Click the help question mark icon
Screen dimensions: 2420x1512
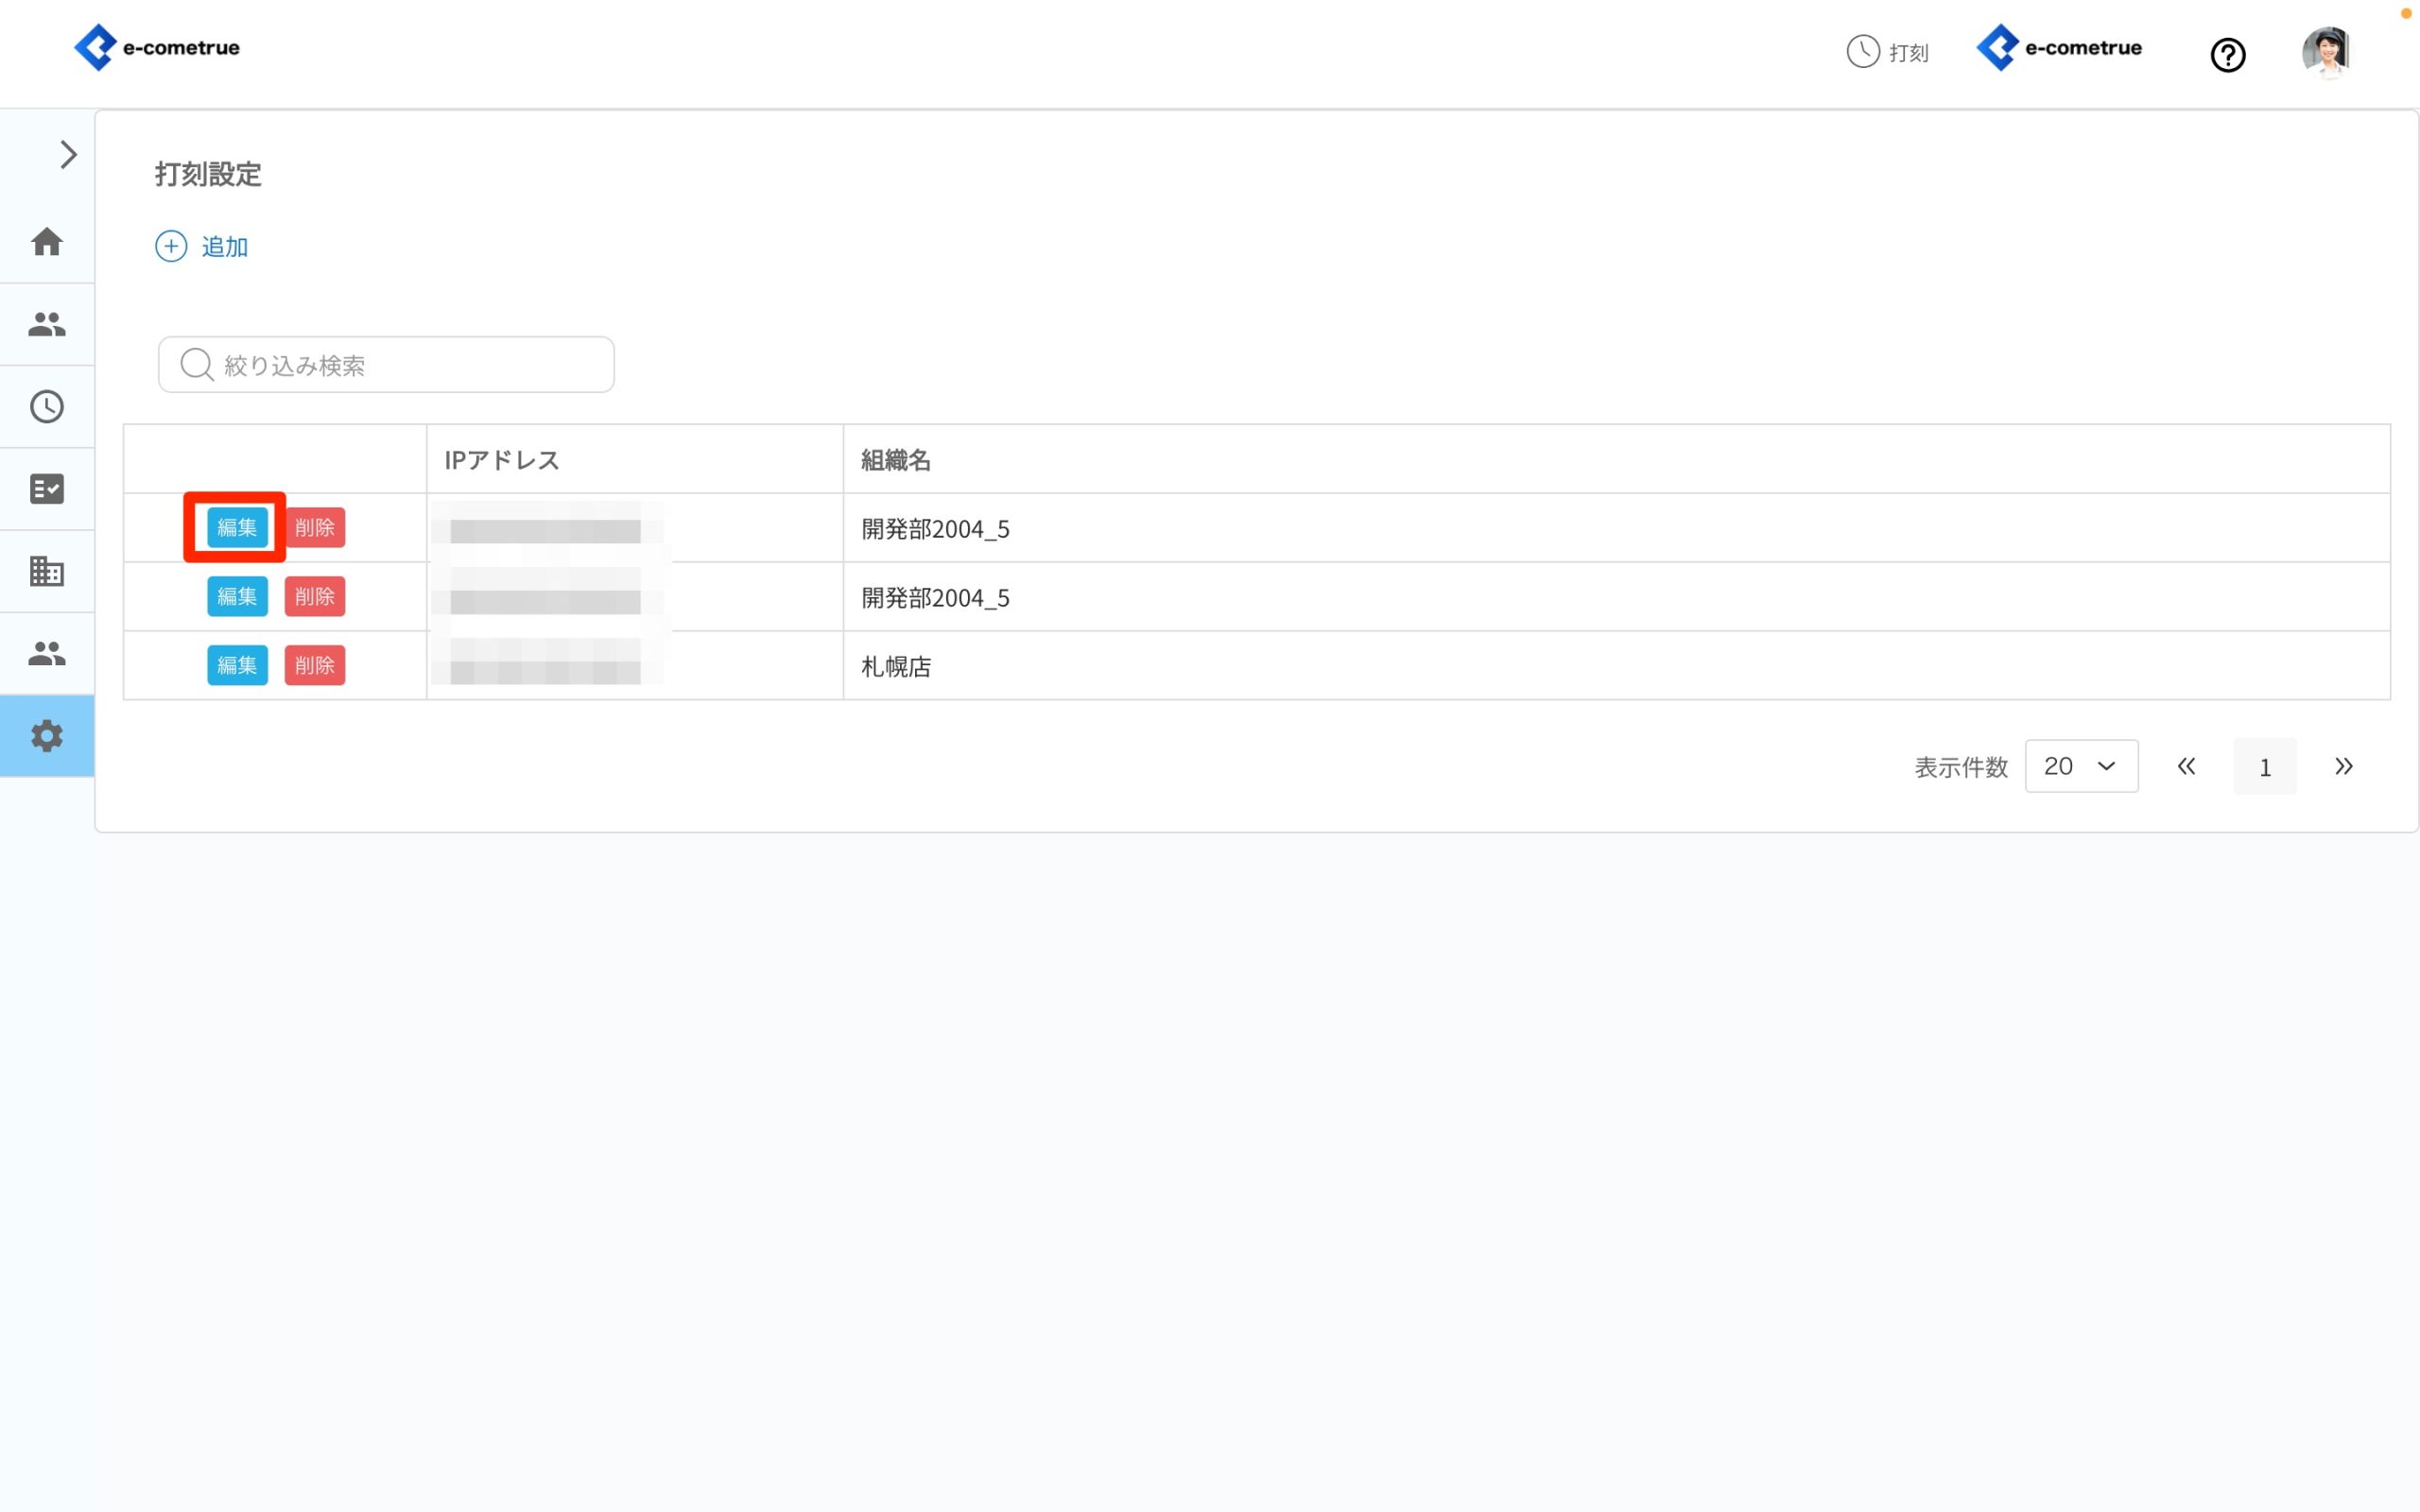[x=2227, y=55]
